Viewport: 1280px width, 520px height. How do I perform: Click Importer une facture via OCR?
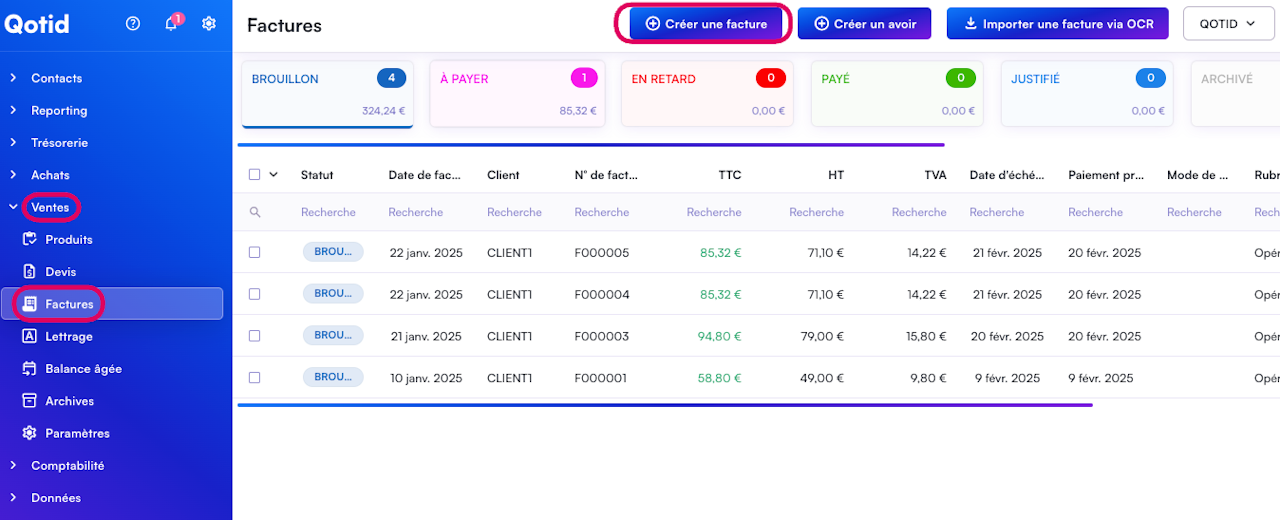pyautogui.click(x=1057, y=24)
